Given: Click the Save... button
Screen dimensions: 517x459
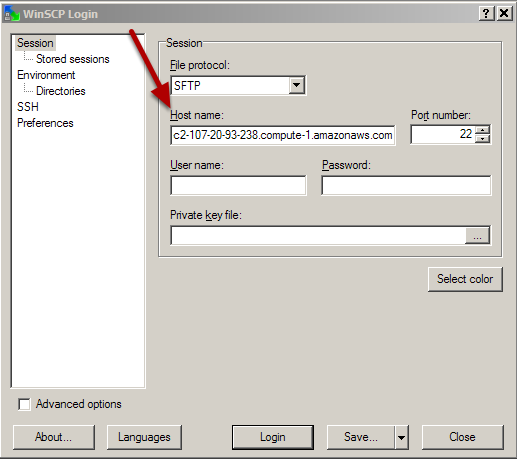Looking at the screenshot, I should 361,437.
